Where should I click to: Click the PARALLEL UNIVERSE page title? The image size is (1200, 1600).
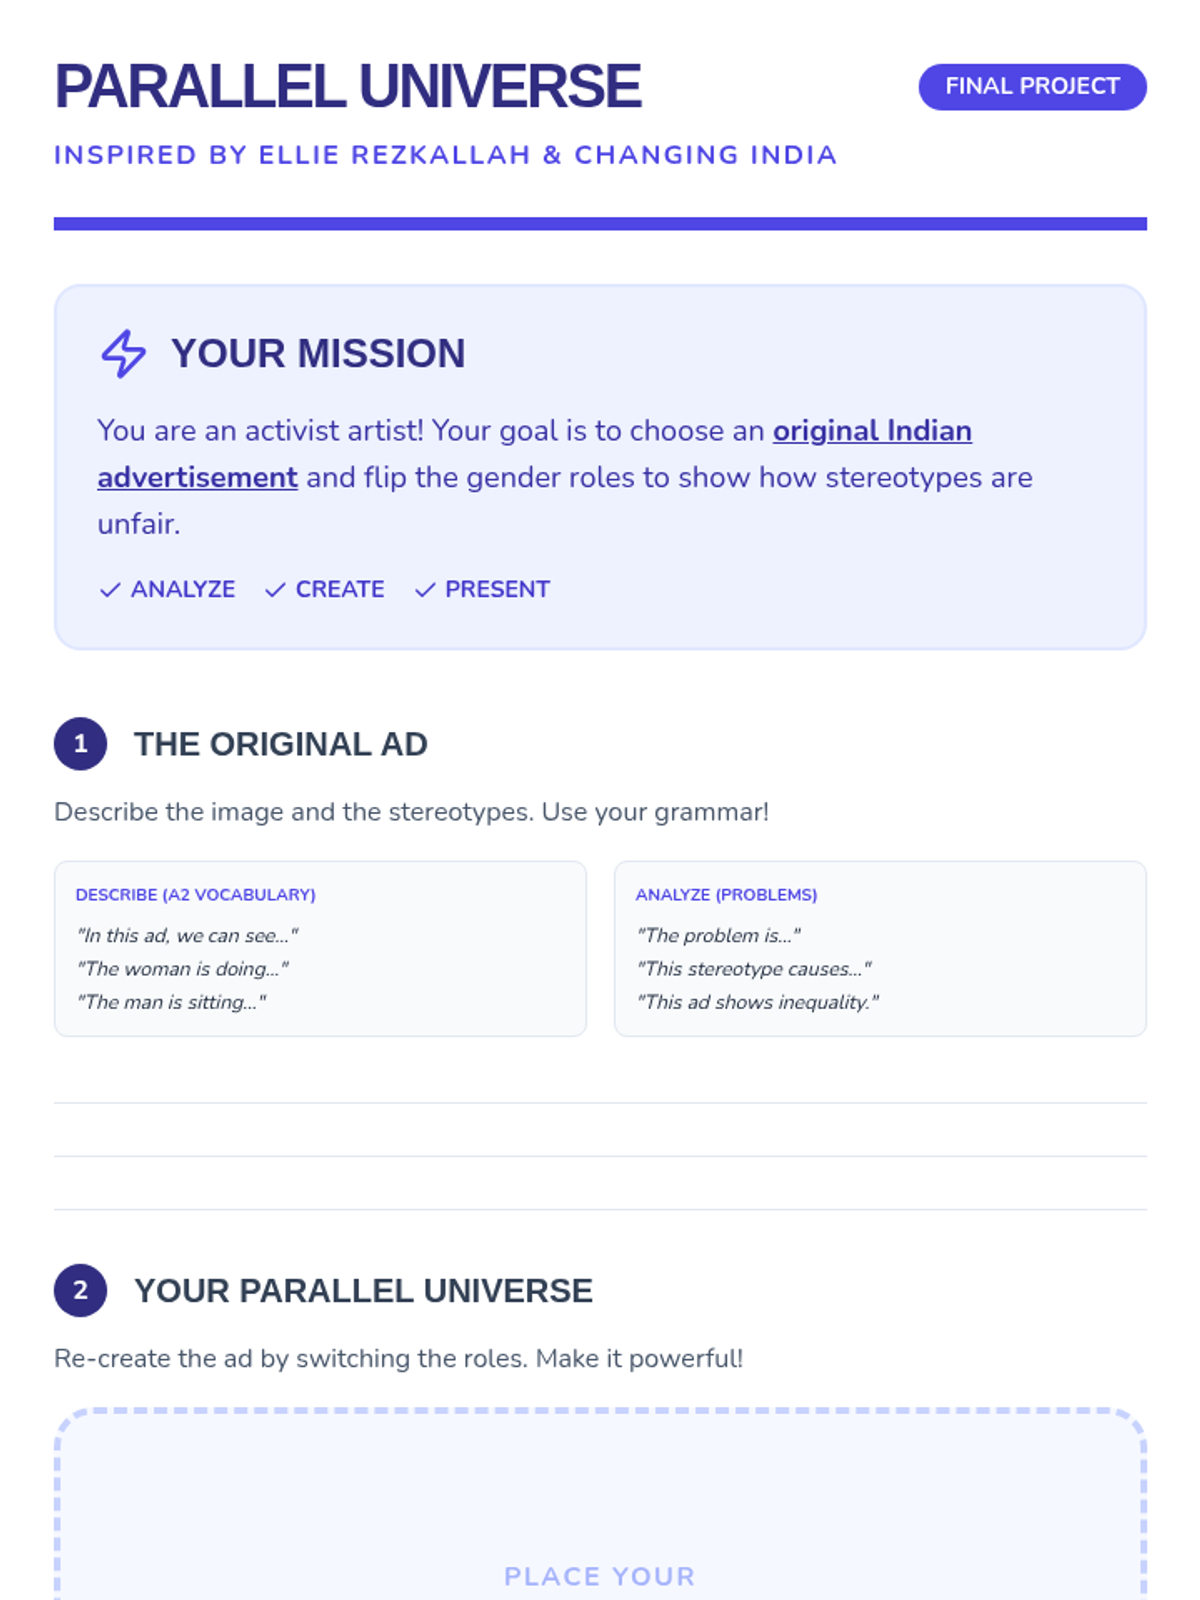coord(348,87)
